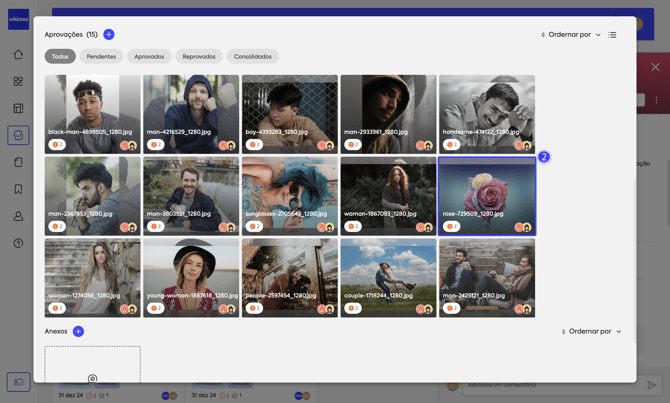Open the home icon in the sidebar
Screen dimensions: 670x403
point(18,54)
